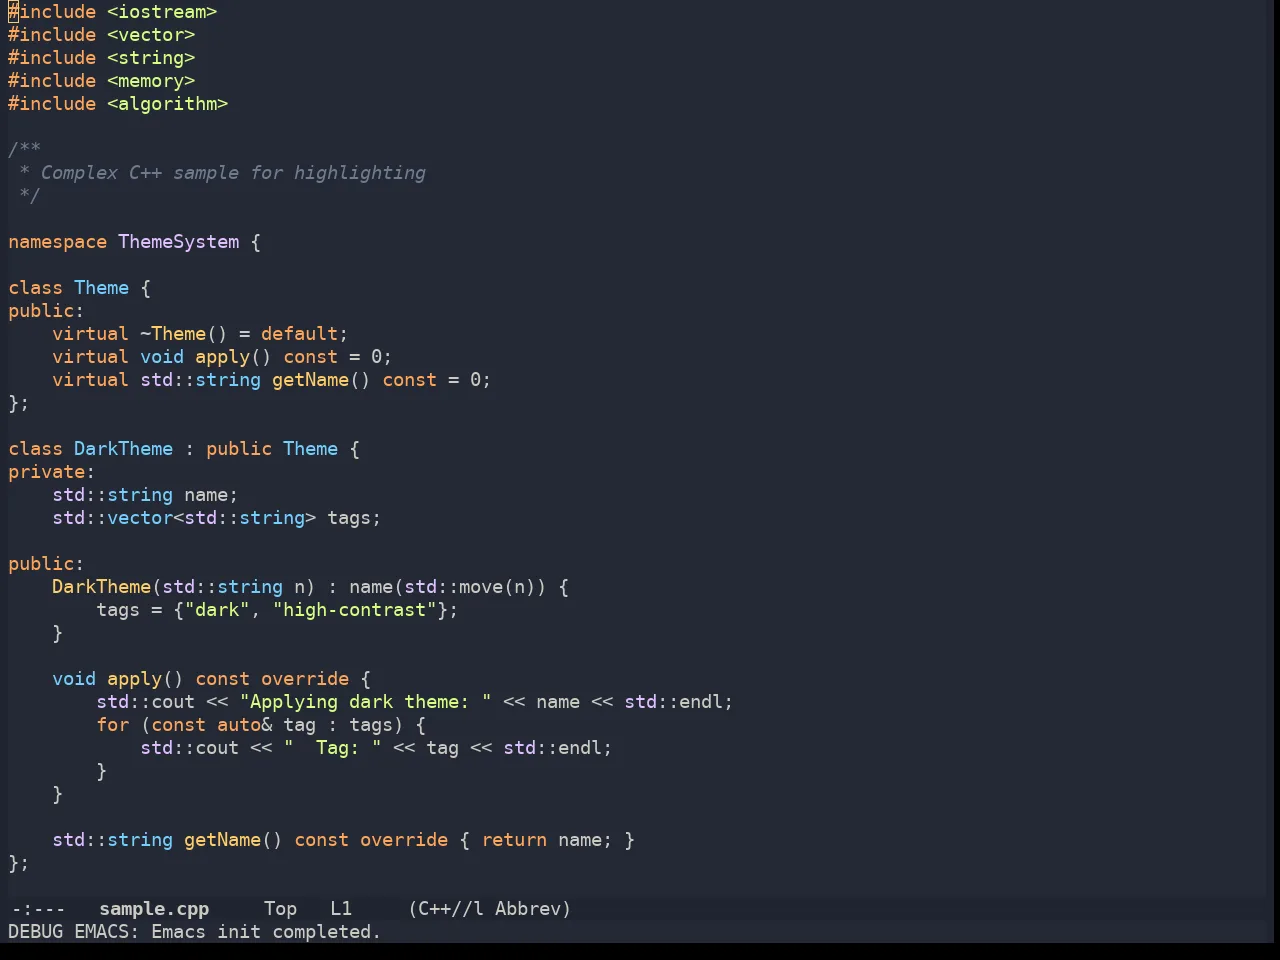The image size is (1280, 960).
Task: Click the comment "Complex C++ sample for highlighting"
Action: point(233,173)
